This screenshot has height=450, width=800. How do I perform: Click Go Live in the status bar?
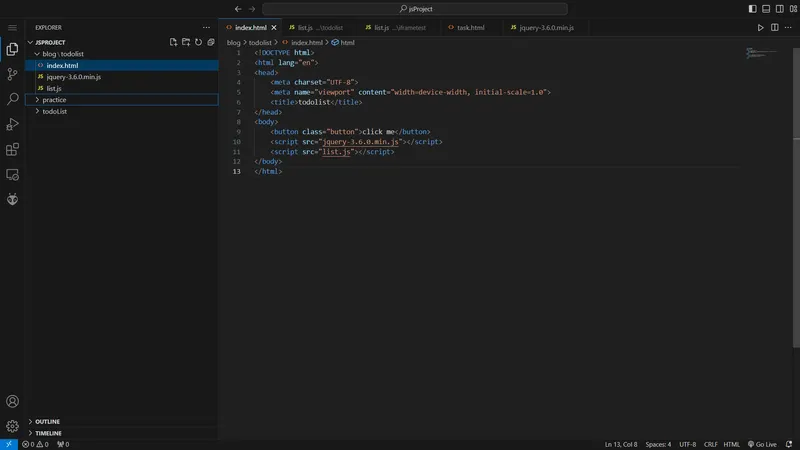761,444
